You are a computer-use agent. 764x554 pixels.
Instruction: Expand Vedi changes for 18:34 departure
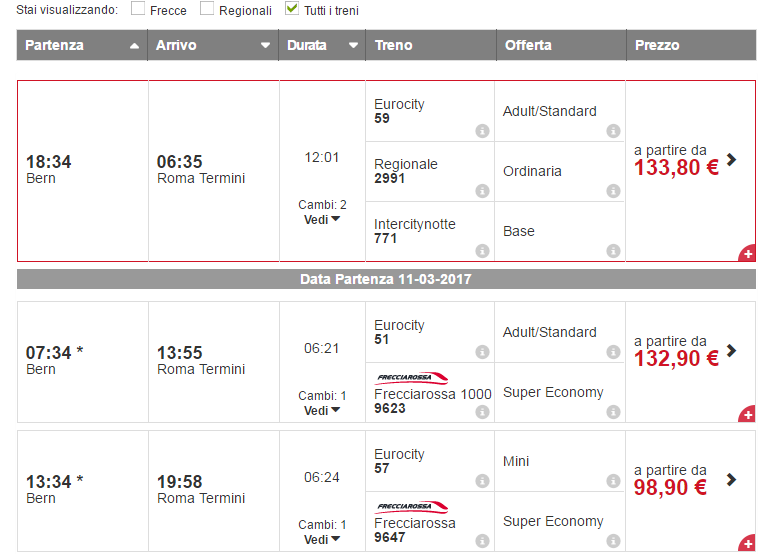click(322, 219)
